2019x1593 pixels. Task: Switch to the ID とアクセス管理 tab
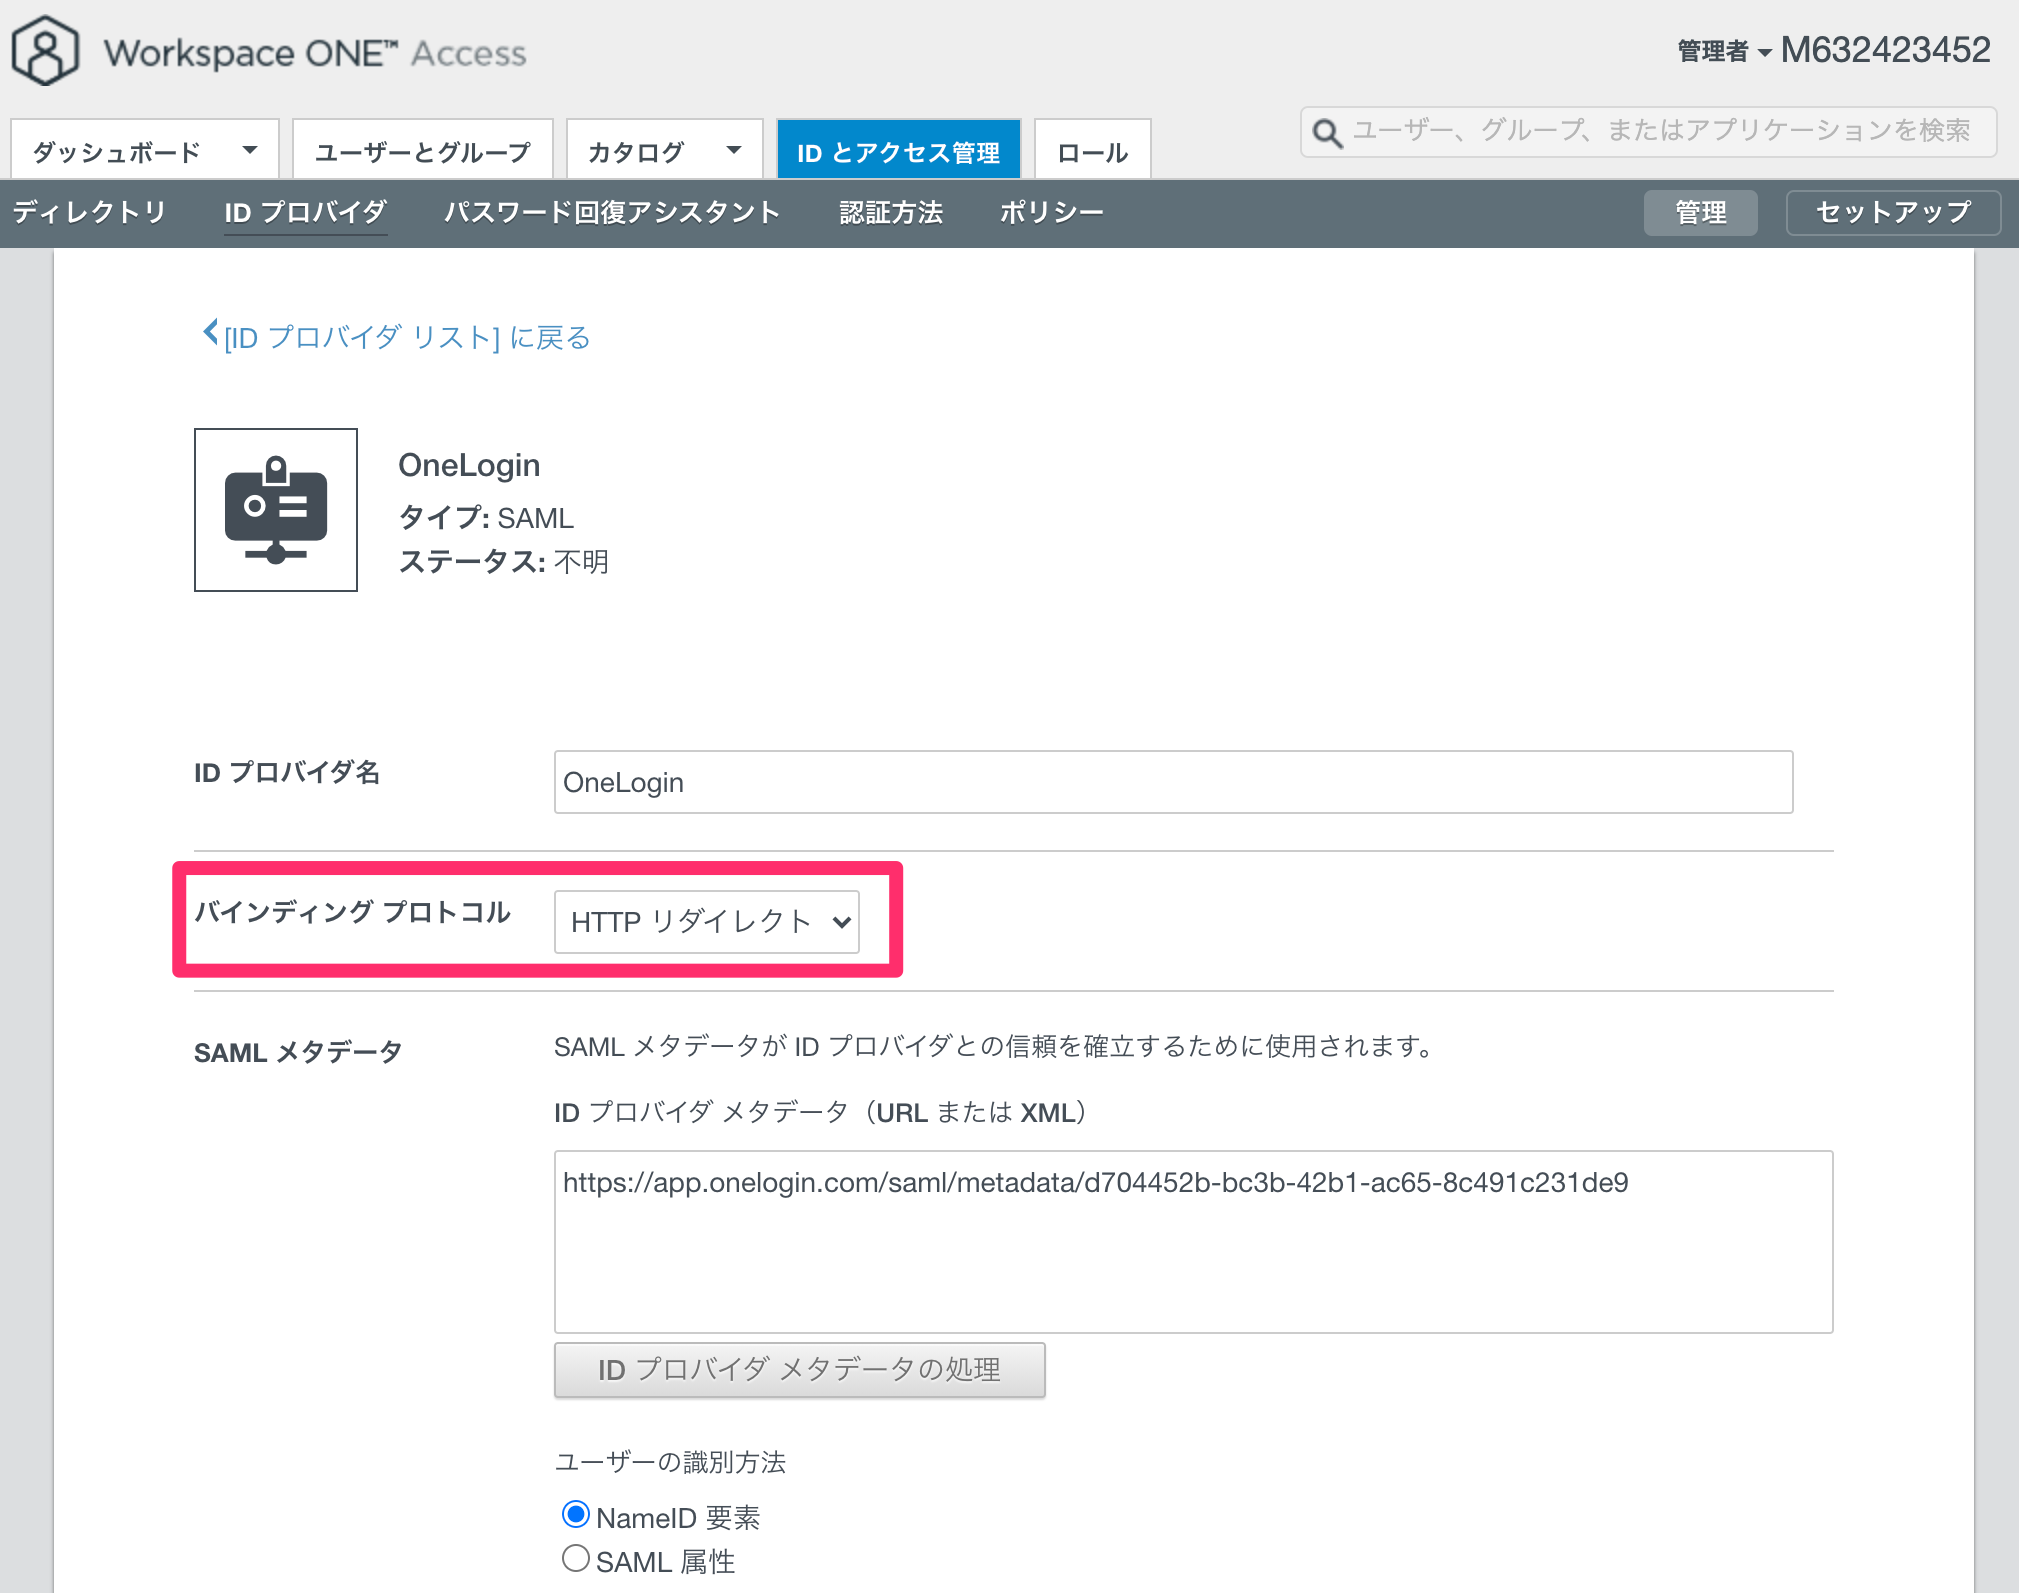pyautogui.click(x=899, y=151)
